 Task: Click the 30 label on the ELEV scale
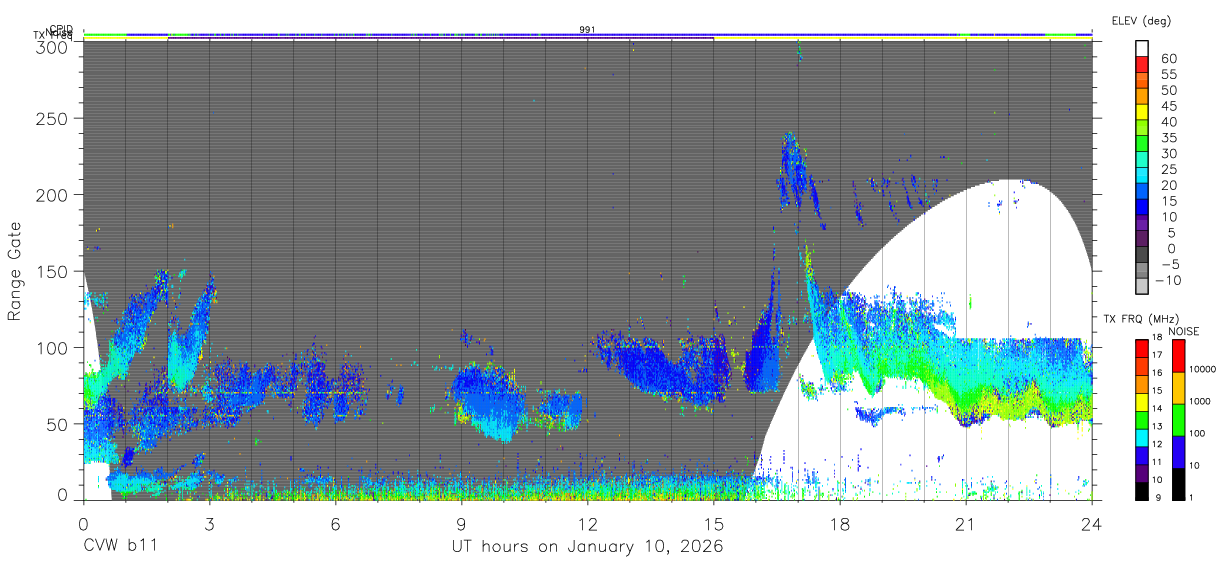click(1168, 154)
